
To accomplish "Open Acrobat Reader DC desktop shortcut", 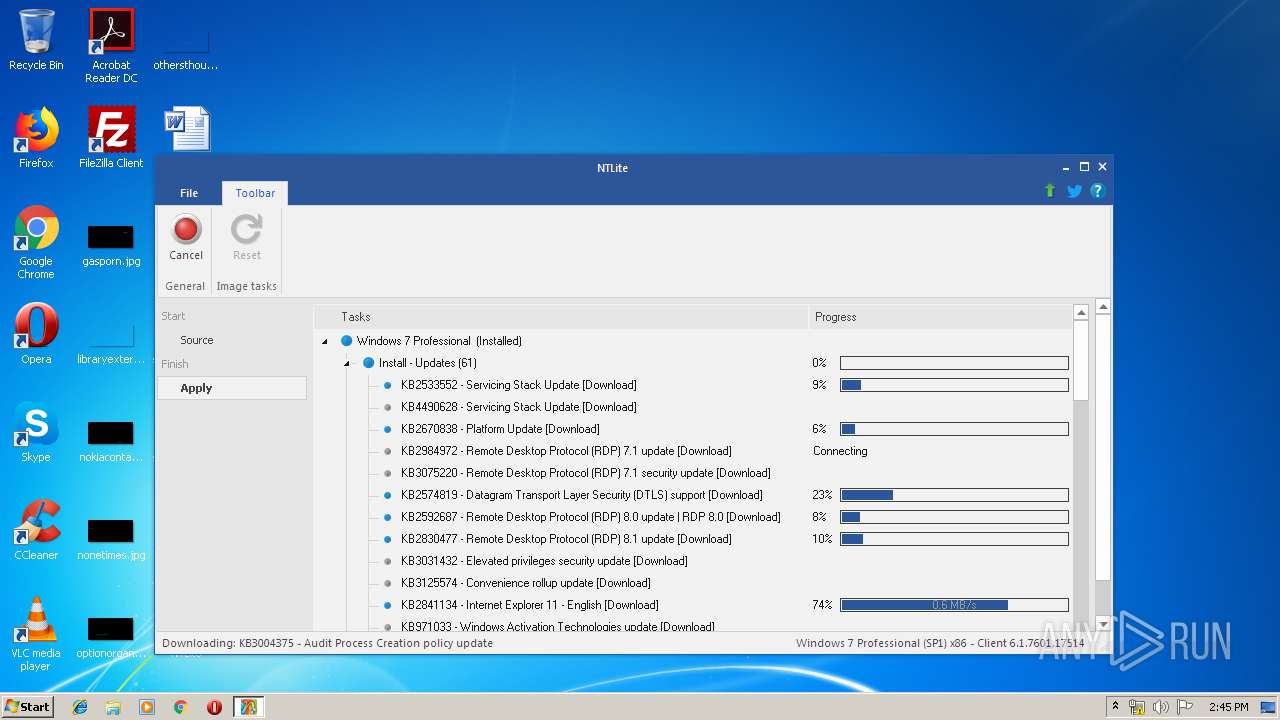I will (x=111, y=46).
